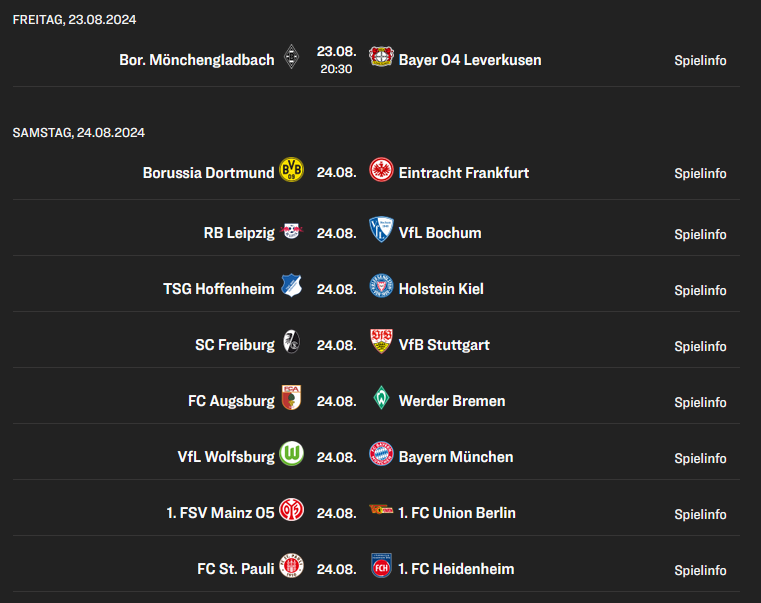Click the VfL Bochum crest
This screenshot has width=761, height=603.
(x=381, y=229)
